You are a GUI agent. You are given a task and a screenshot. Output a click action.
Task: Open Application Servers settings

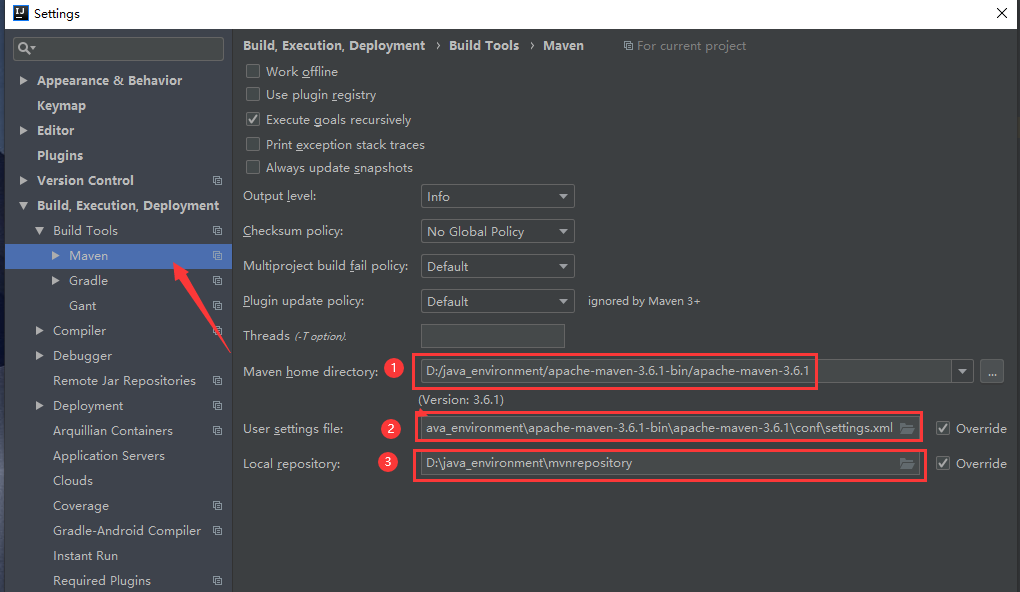tap(109, 455)
